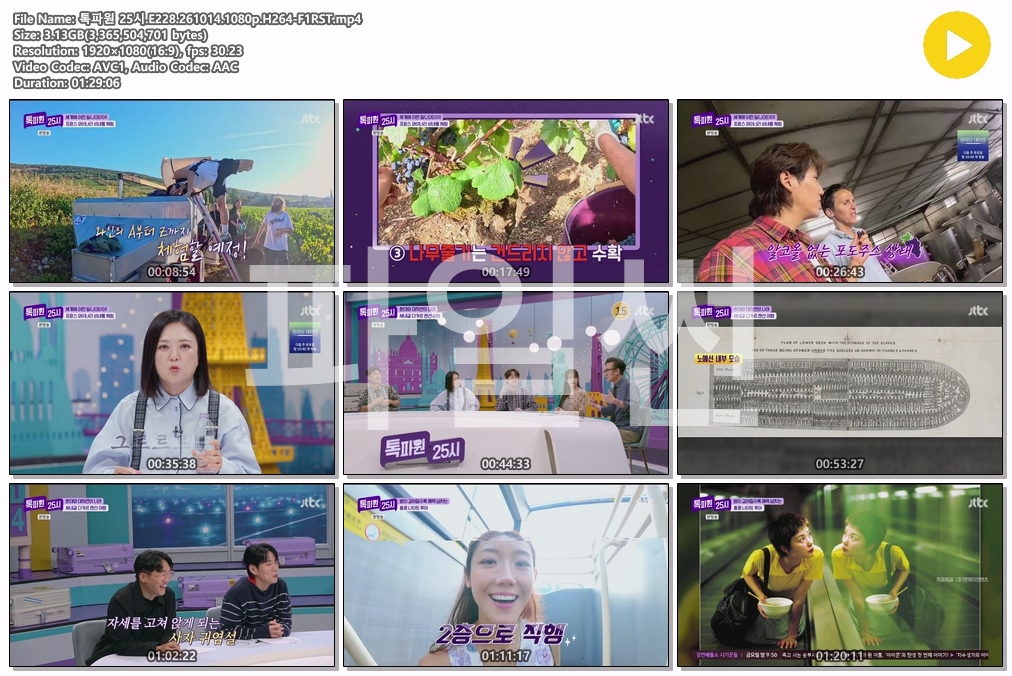Select the Size 3.13GB text line
The height and width of the screenshot is (676, 1012).
point(110,35)
